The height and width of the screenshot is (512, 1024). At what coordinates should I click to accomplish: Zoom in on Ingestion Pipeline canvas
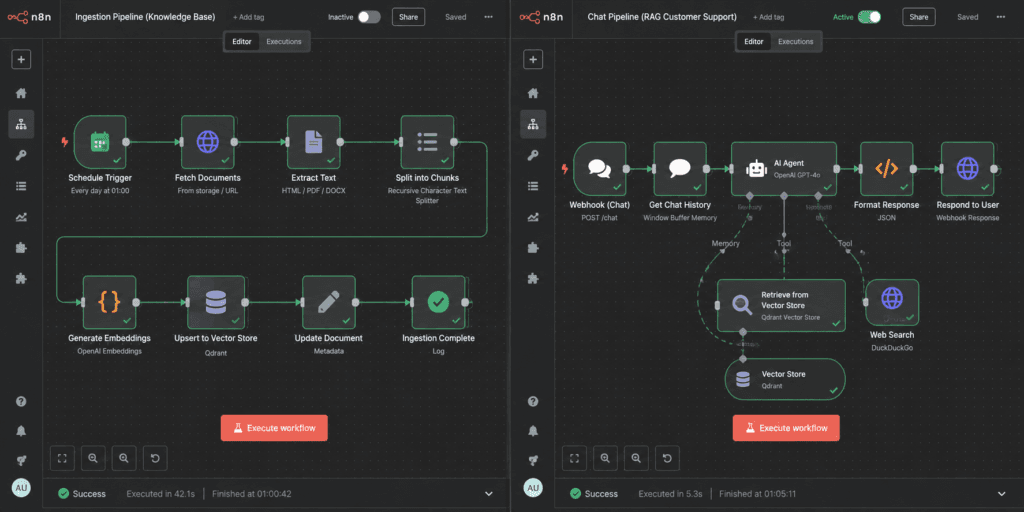[x=124, y=458]
